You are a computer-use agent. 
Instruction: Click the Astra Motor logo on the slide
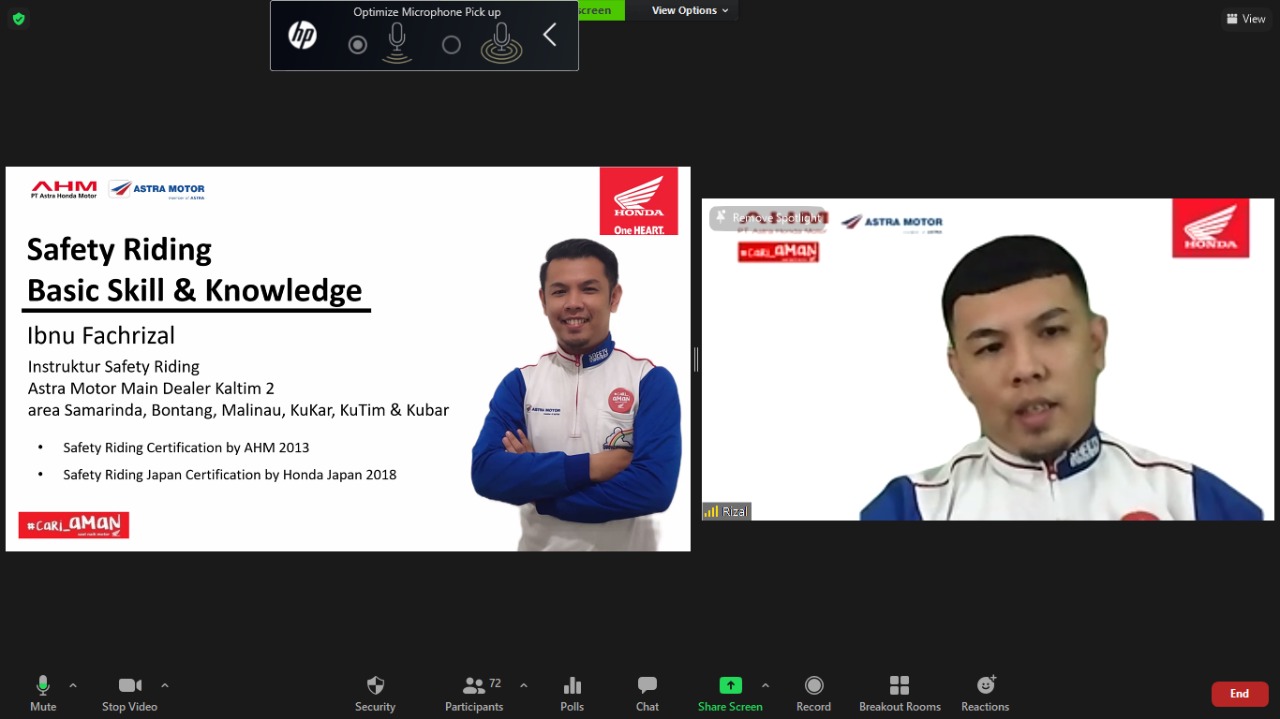(157, 189)
